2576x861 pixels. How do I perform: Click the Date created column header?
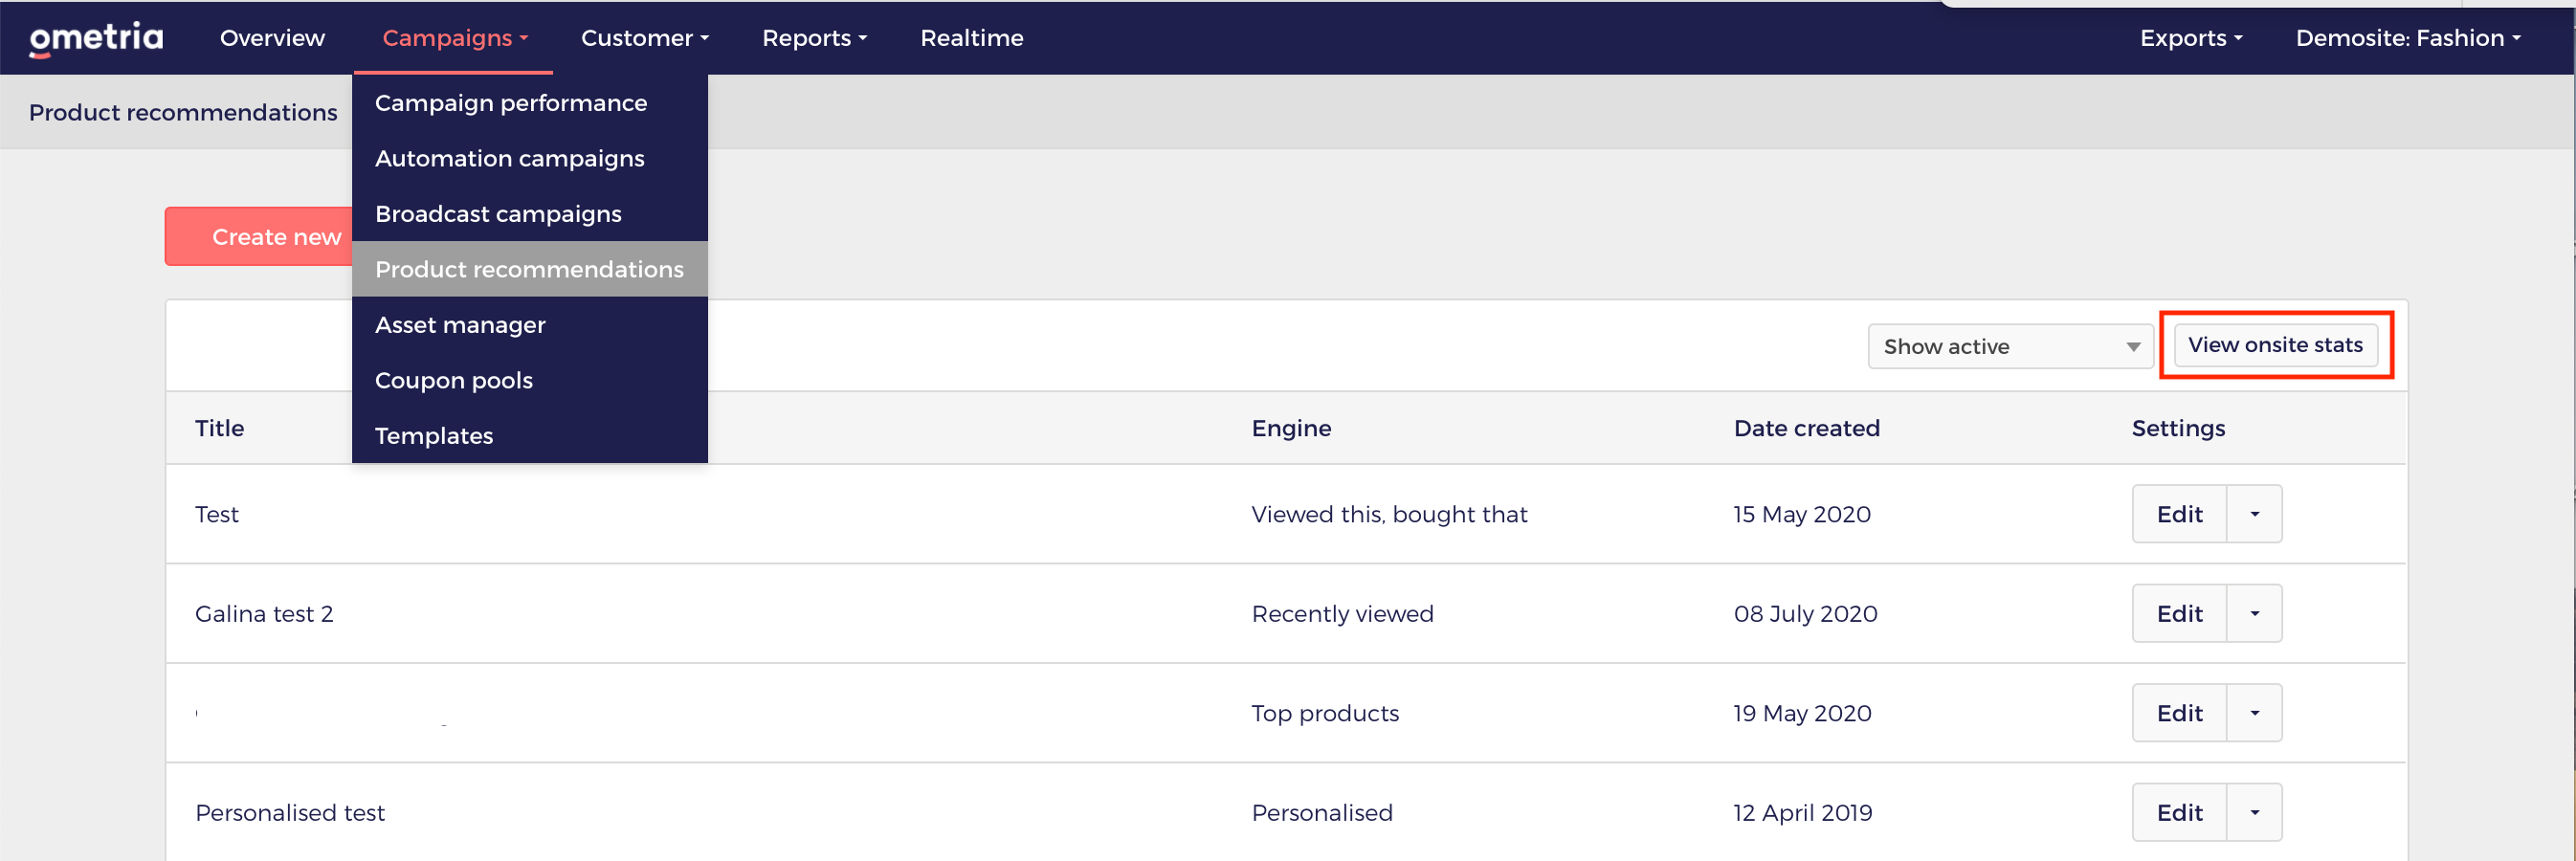[x=1806, y=428]
